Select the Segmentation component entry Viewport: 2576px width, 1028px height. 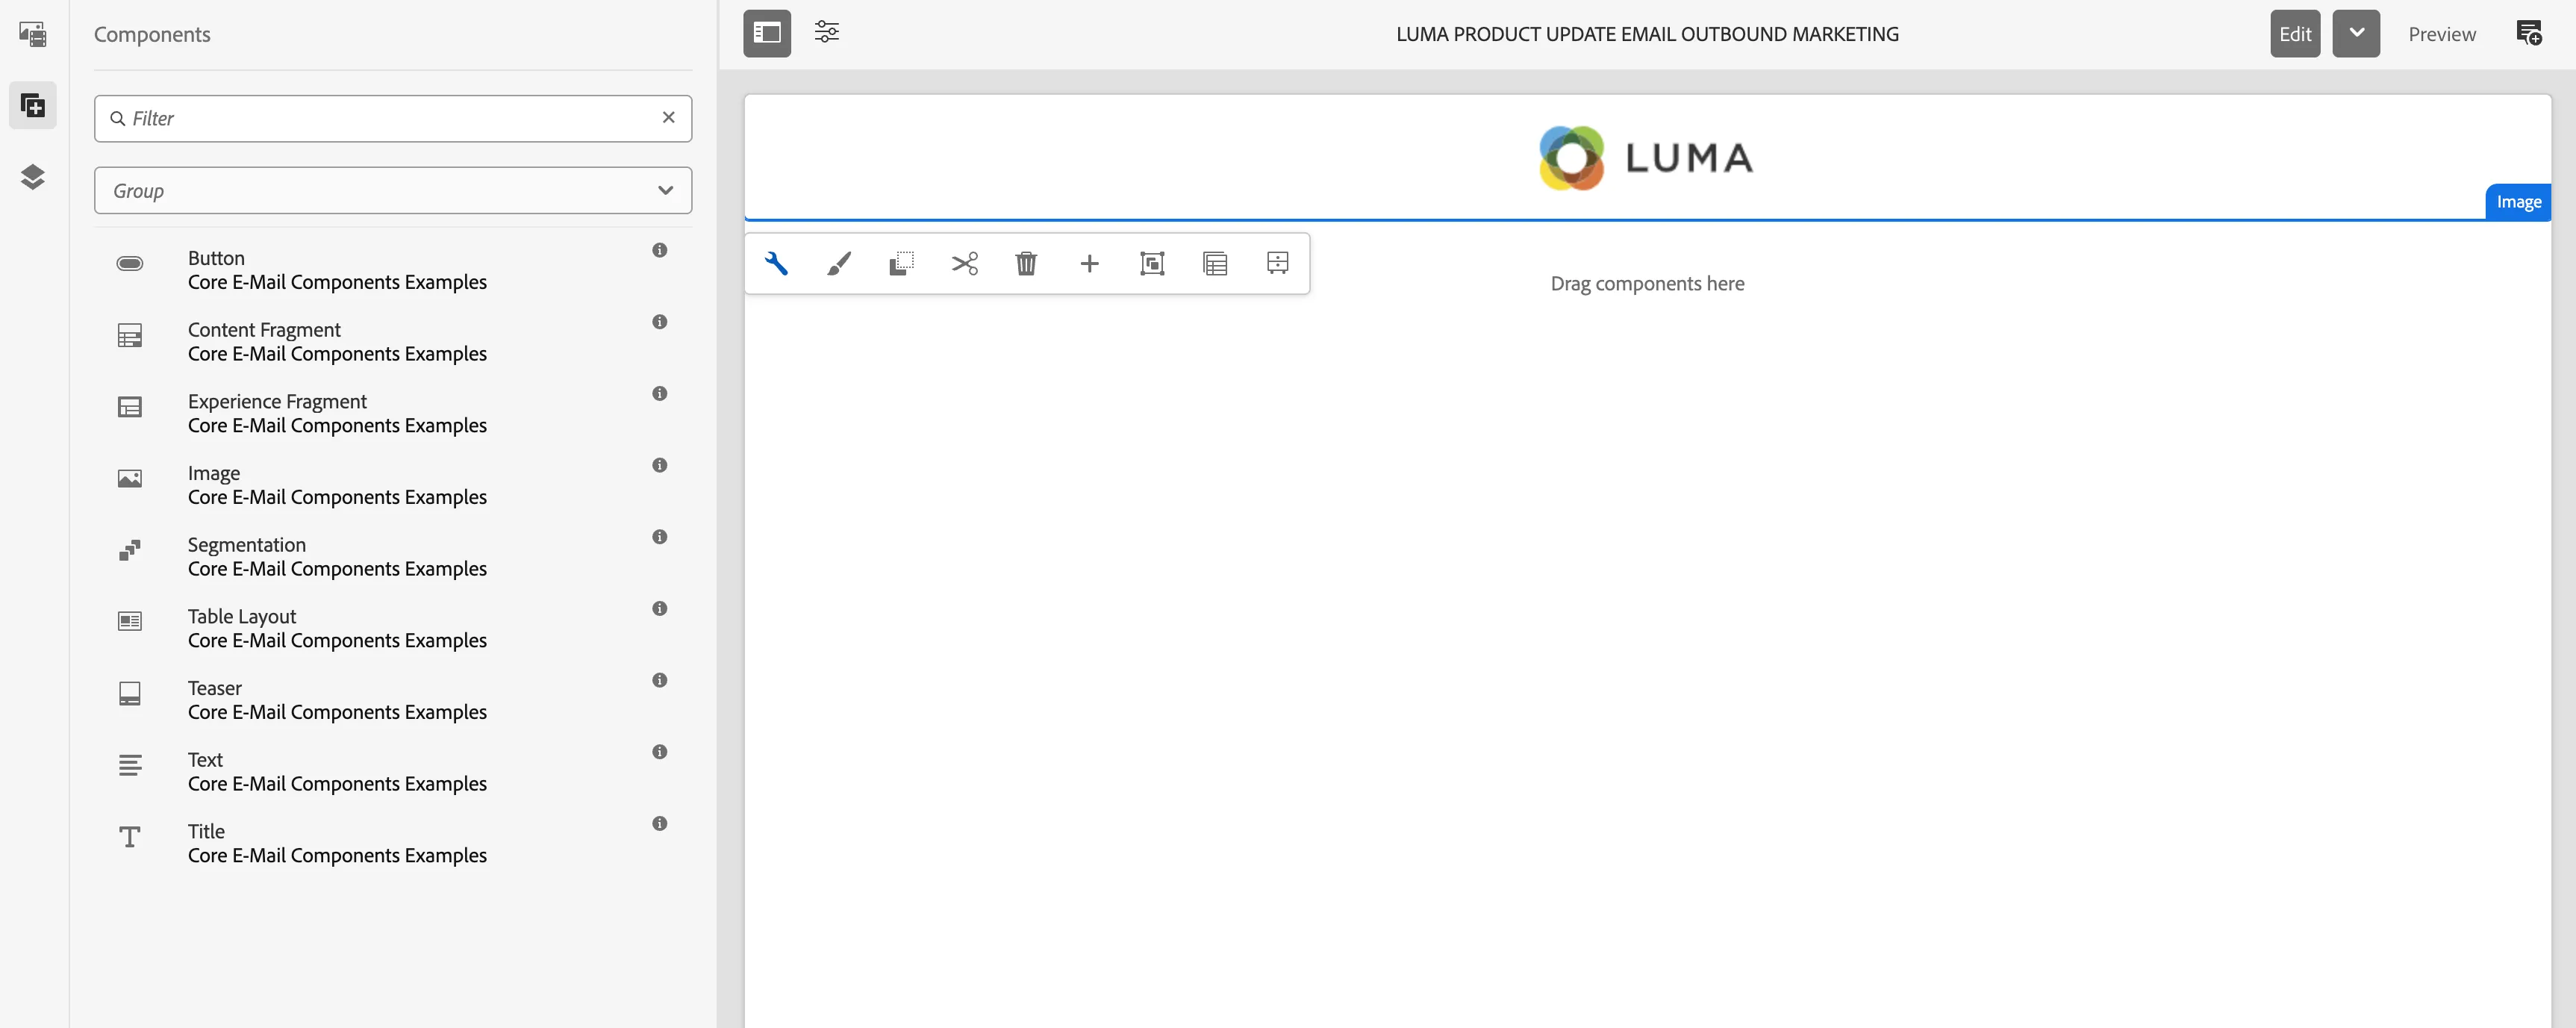[393, 557]
